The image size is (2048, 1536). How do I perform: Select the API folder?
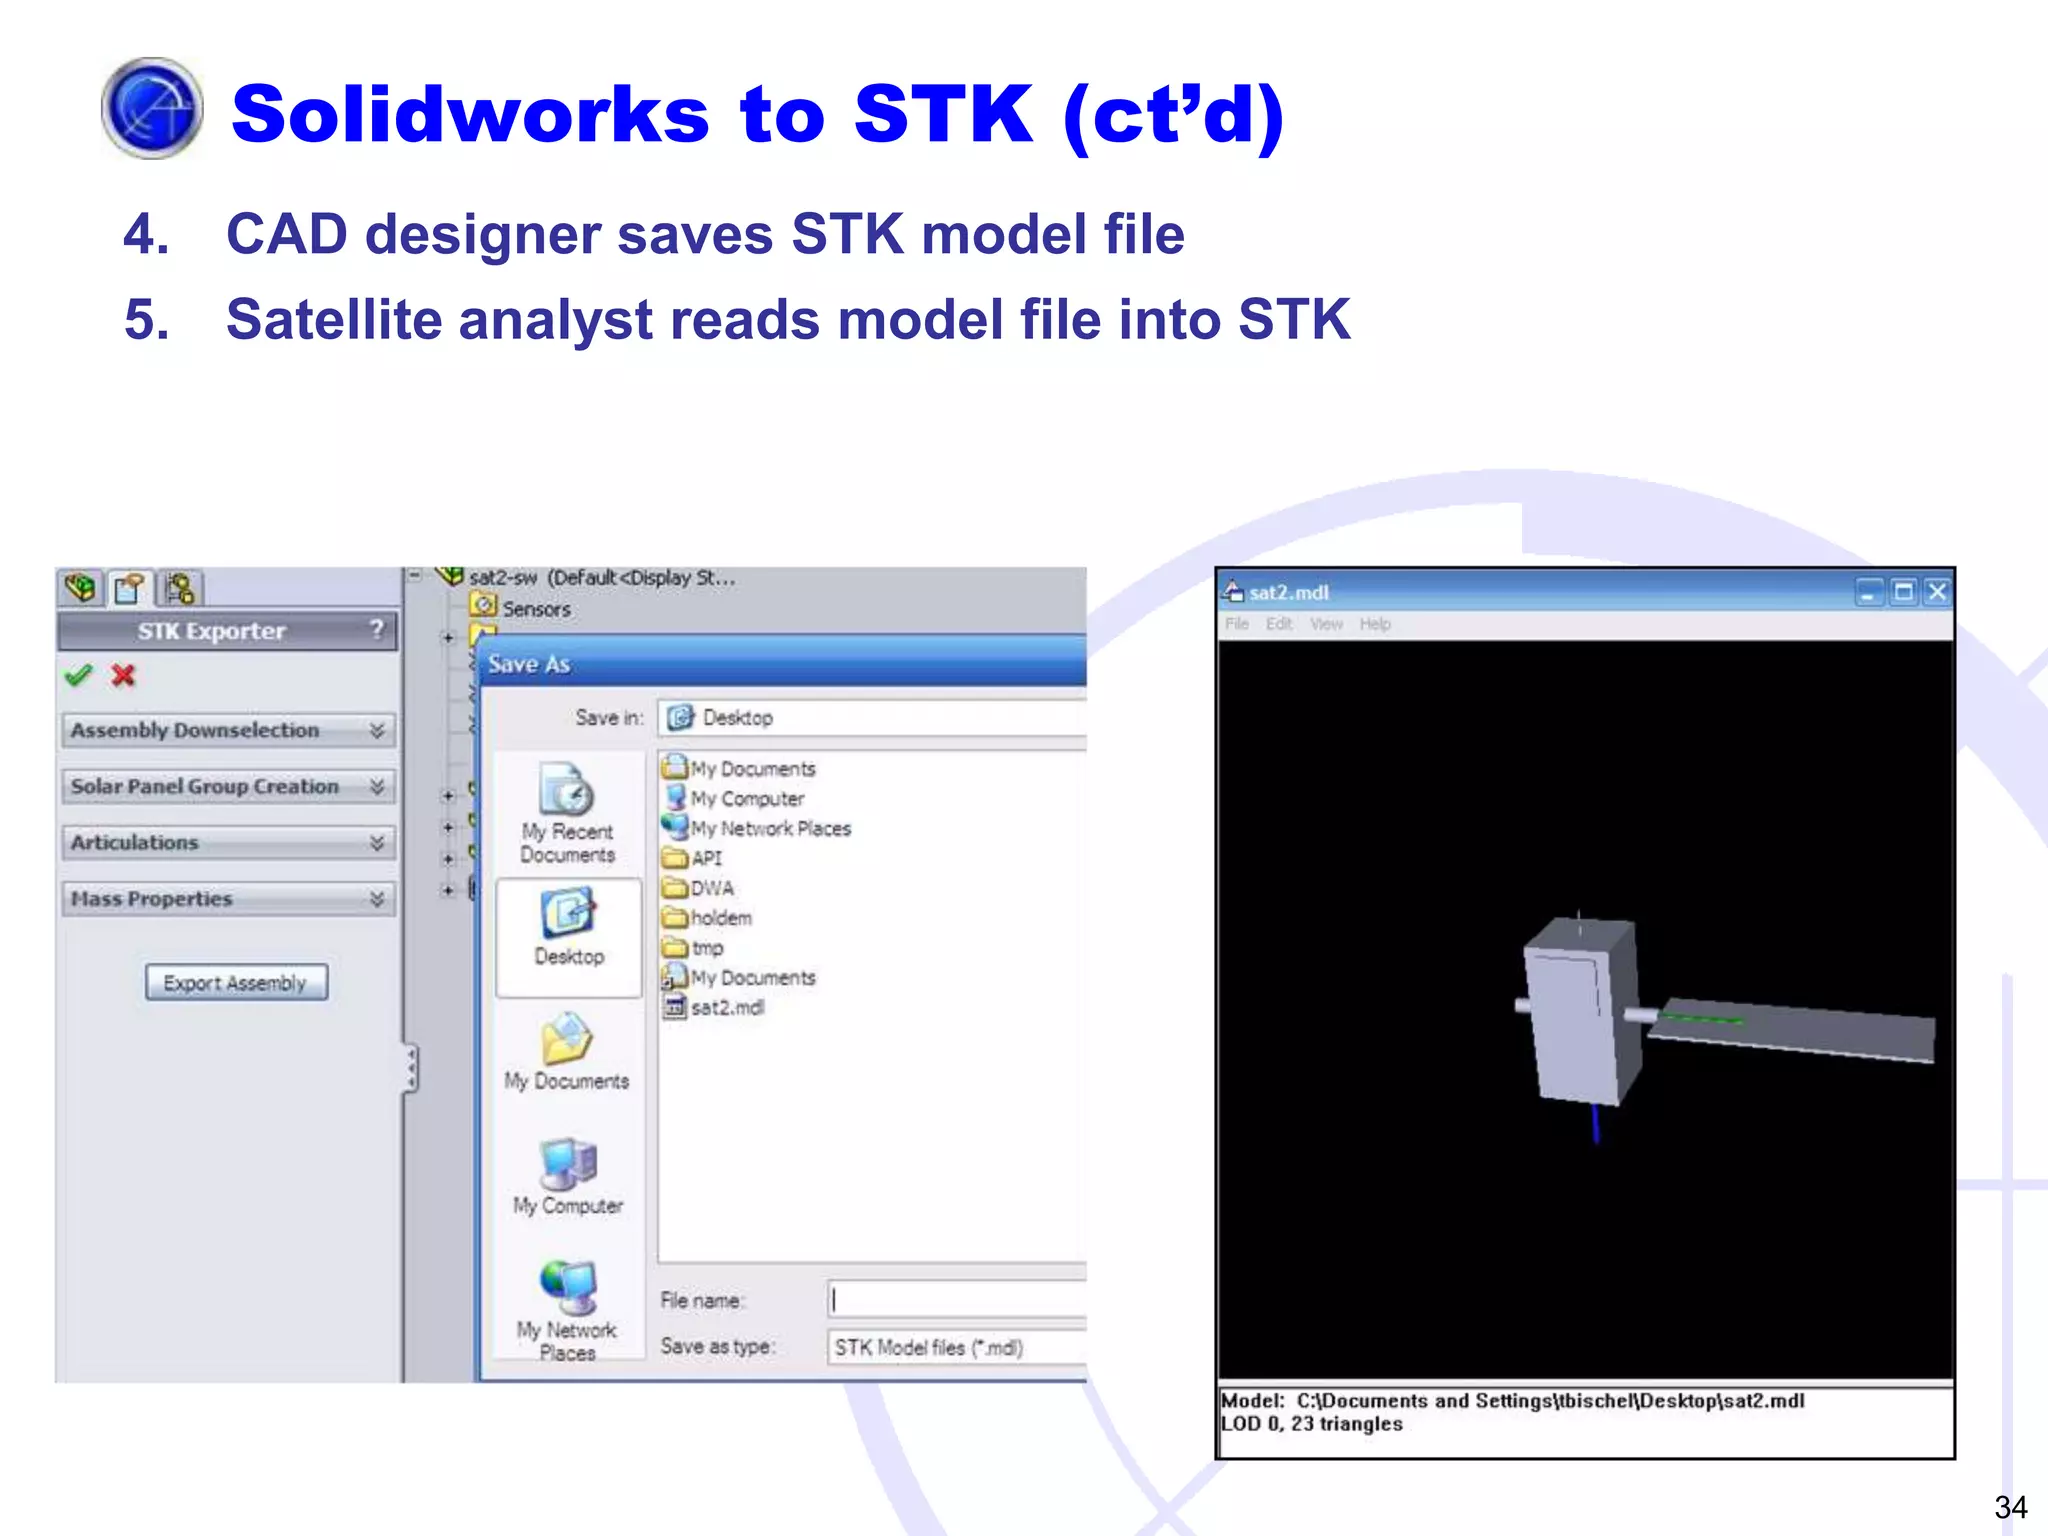tap(692, 858)
